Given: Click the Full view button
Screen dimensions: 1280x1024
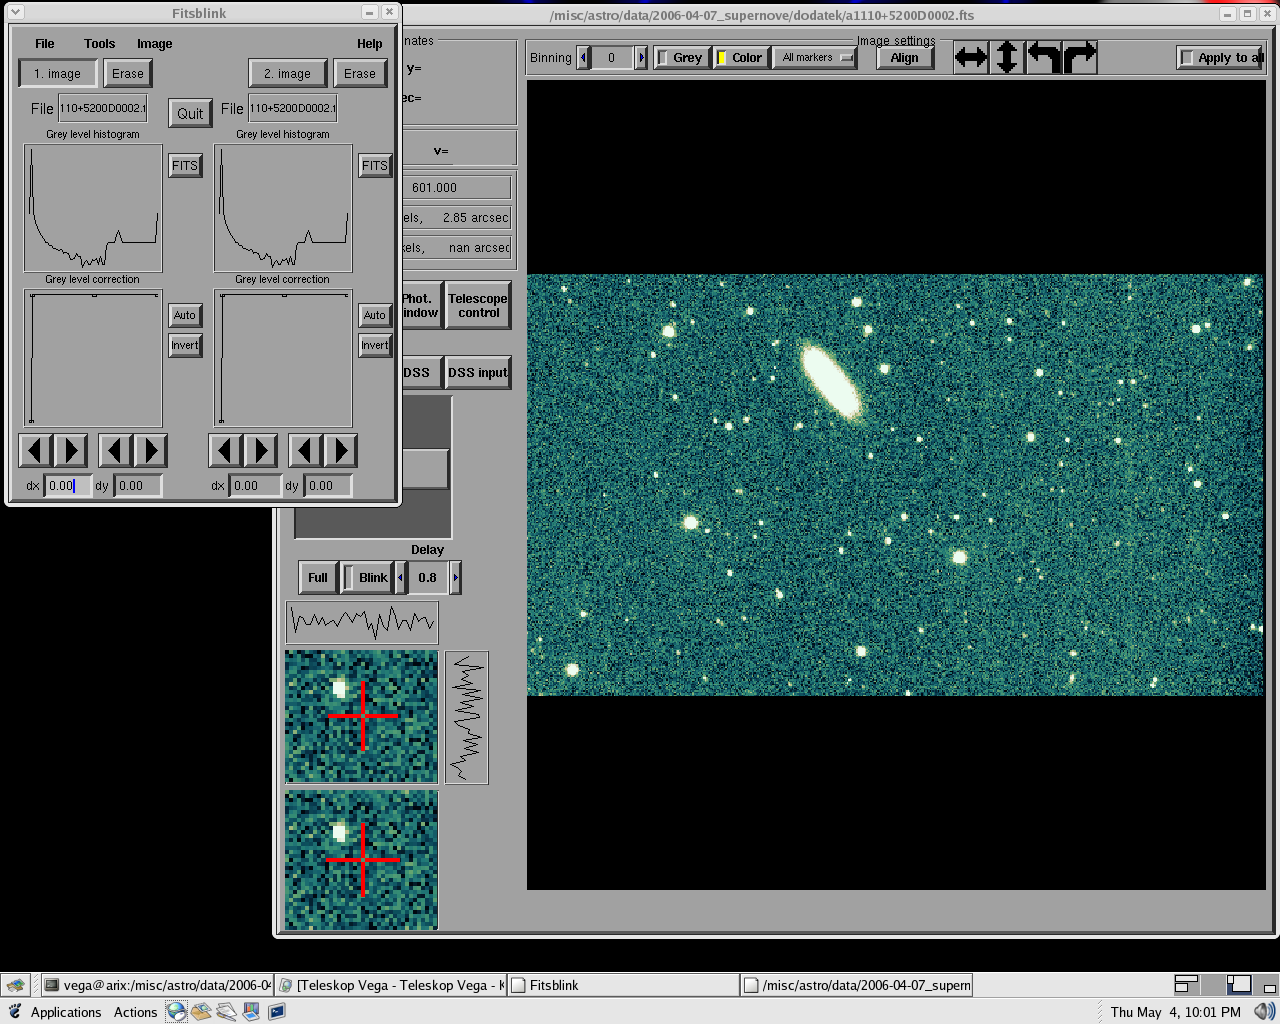Looking at the screenshot, I should tap(318, 578).
